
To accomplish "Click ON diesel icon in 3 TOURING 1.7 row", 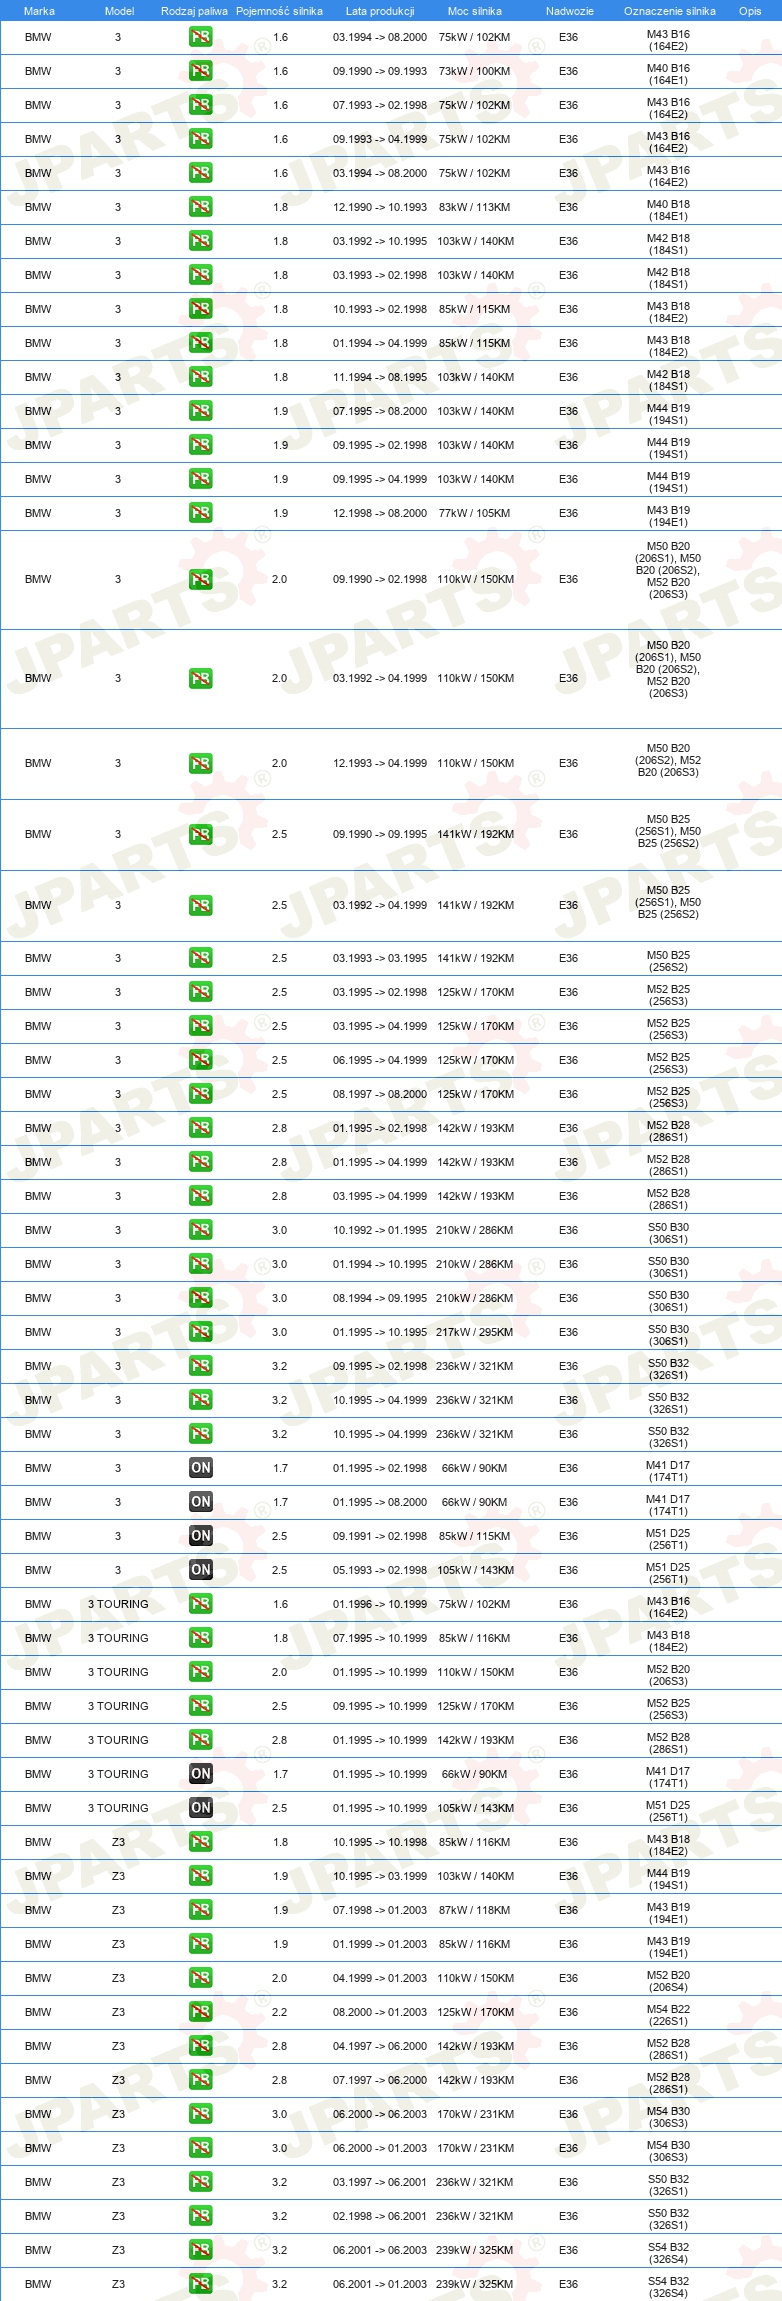I will (200, 1774).
